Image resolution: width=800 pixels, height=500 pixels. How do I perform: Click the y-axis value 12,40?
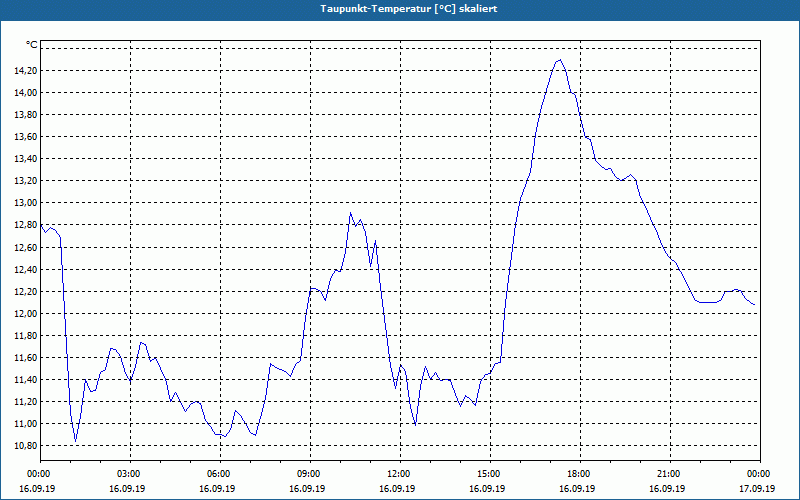pyautogui.click(x=27, y=269)
